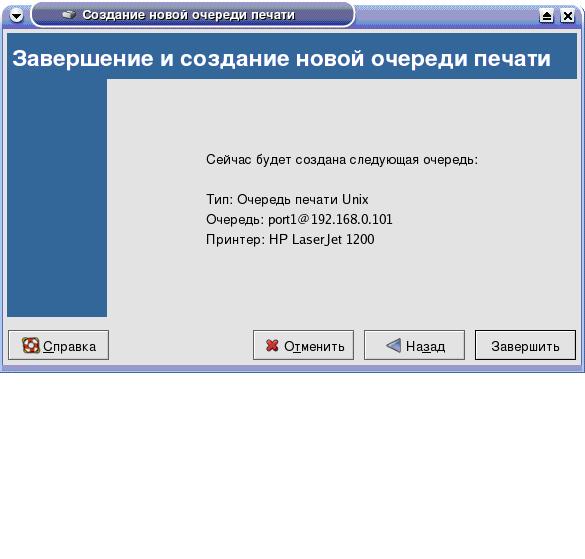The height and width of the screenshot is (559, 585).
Task: Finish the wizard with Завершить
Action: pyautogui.click(x=525, y=345)
